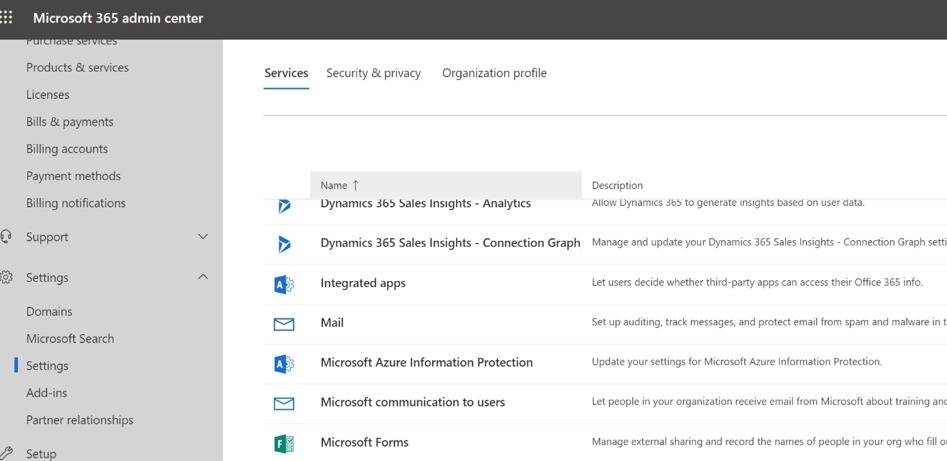The image size is (947, 461).
Task: Click the Mail envelope icon
Action: pos(284,324)
